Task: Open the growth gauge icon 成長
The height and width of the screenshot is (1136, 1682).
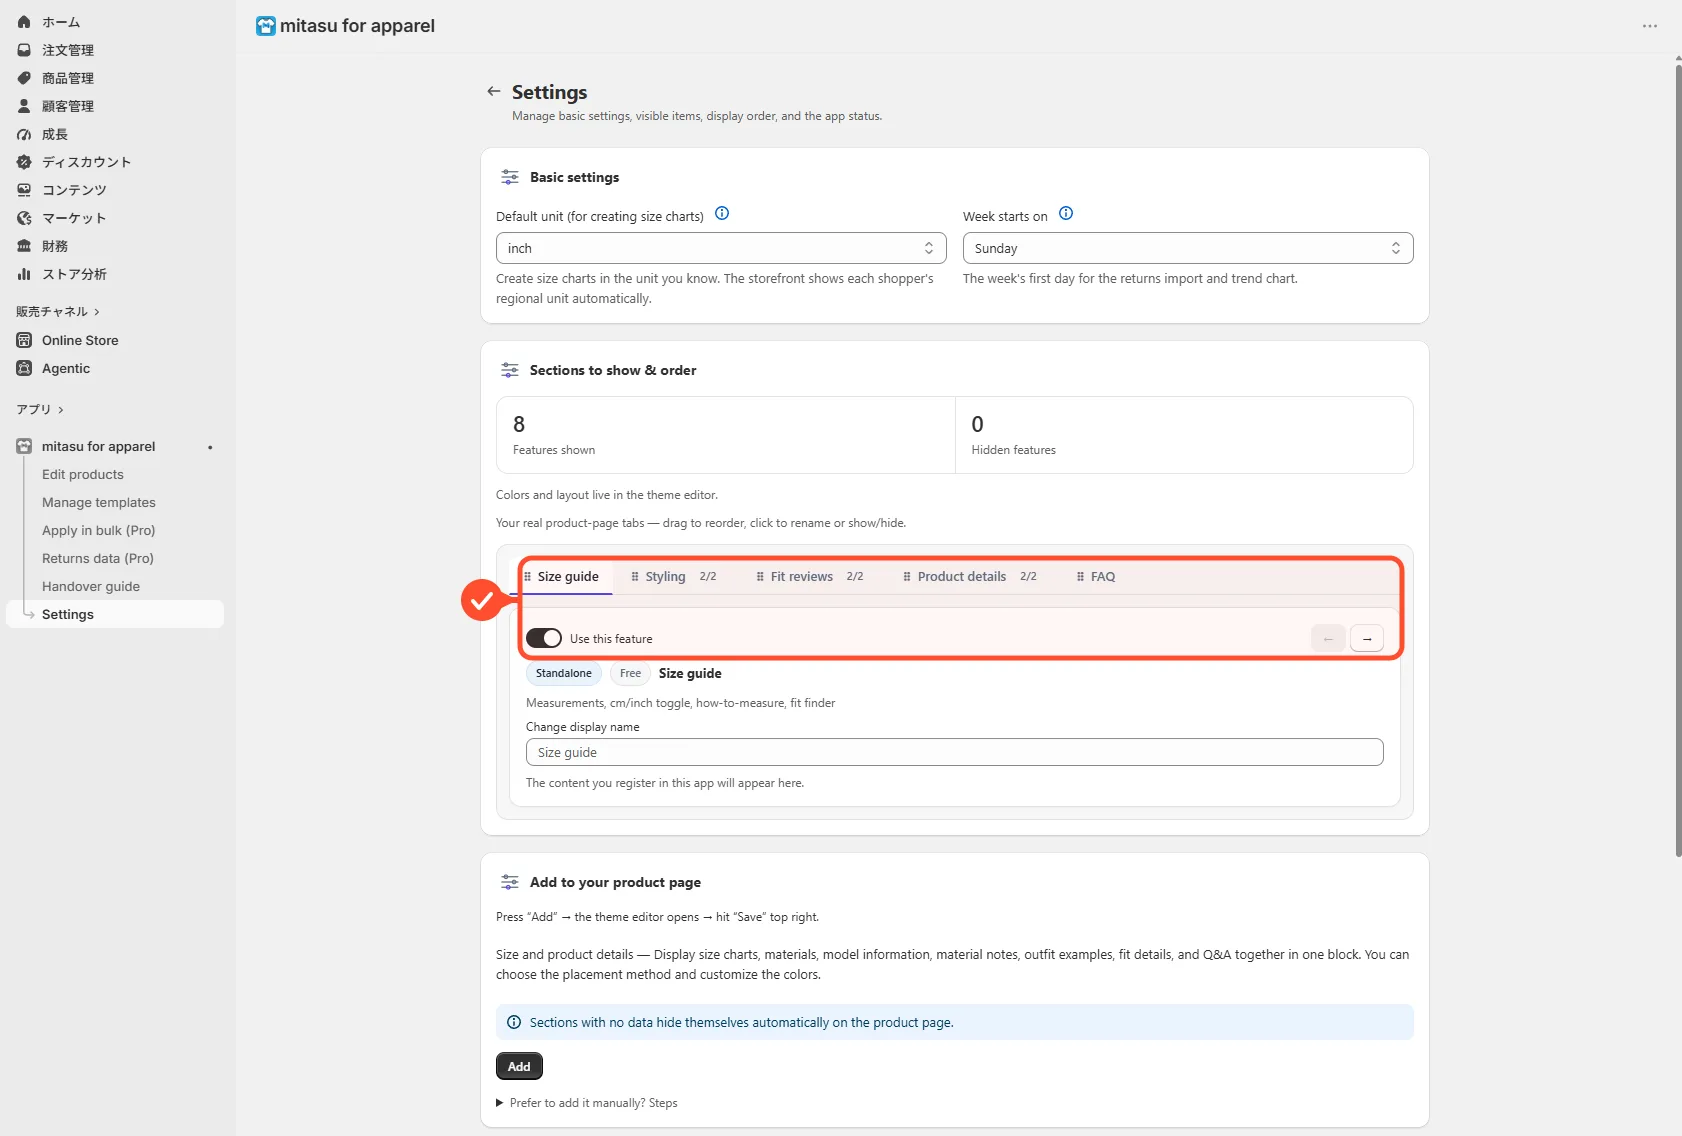Action: coord(24,134)
